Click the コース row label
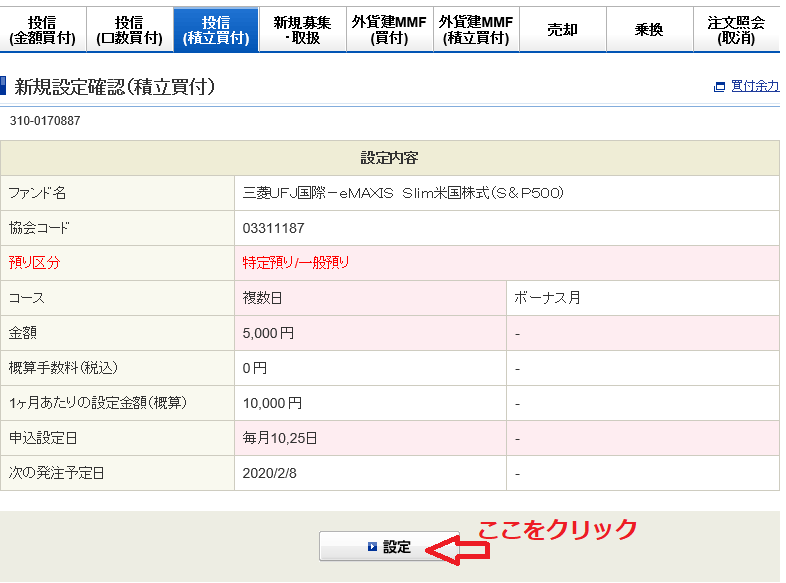Viewport: 786px width, 583px height. (x=27, y=298)
